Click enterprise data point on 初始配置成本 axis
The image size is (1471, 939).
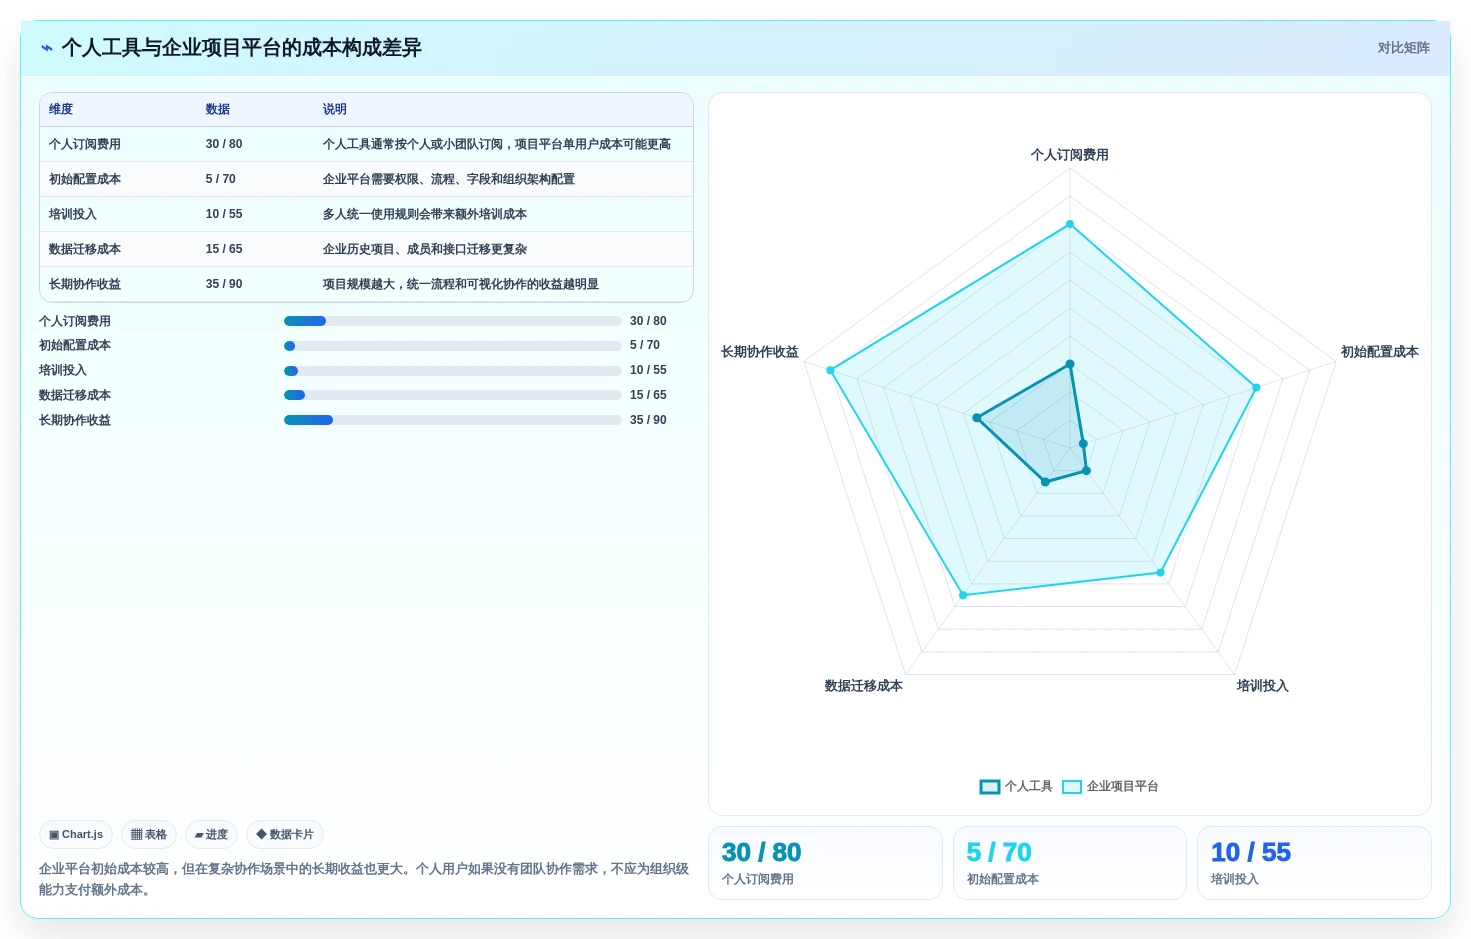[1256, 387]
